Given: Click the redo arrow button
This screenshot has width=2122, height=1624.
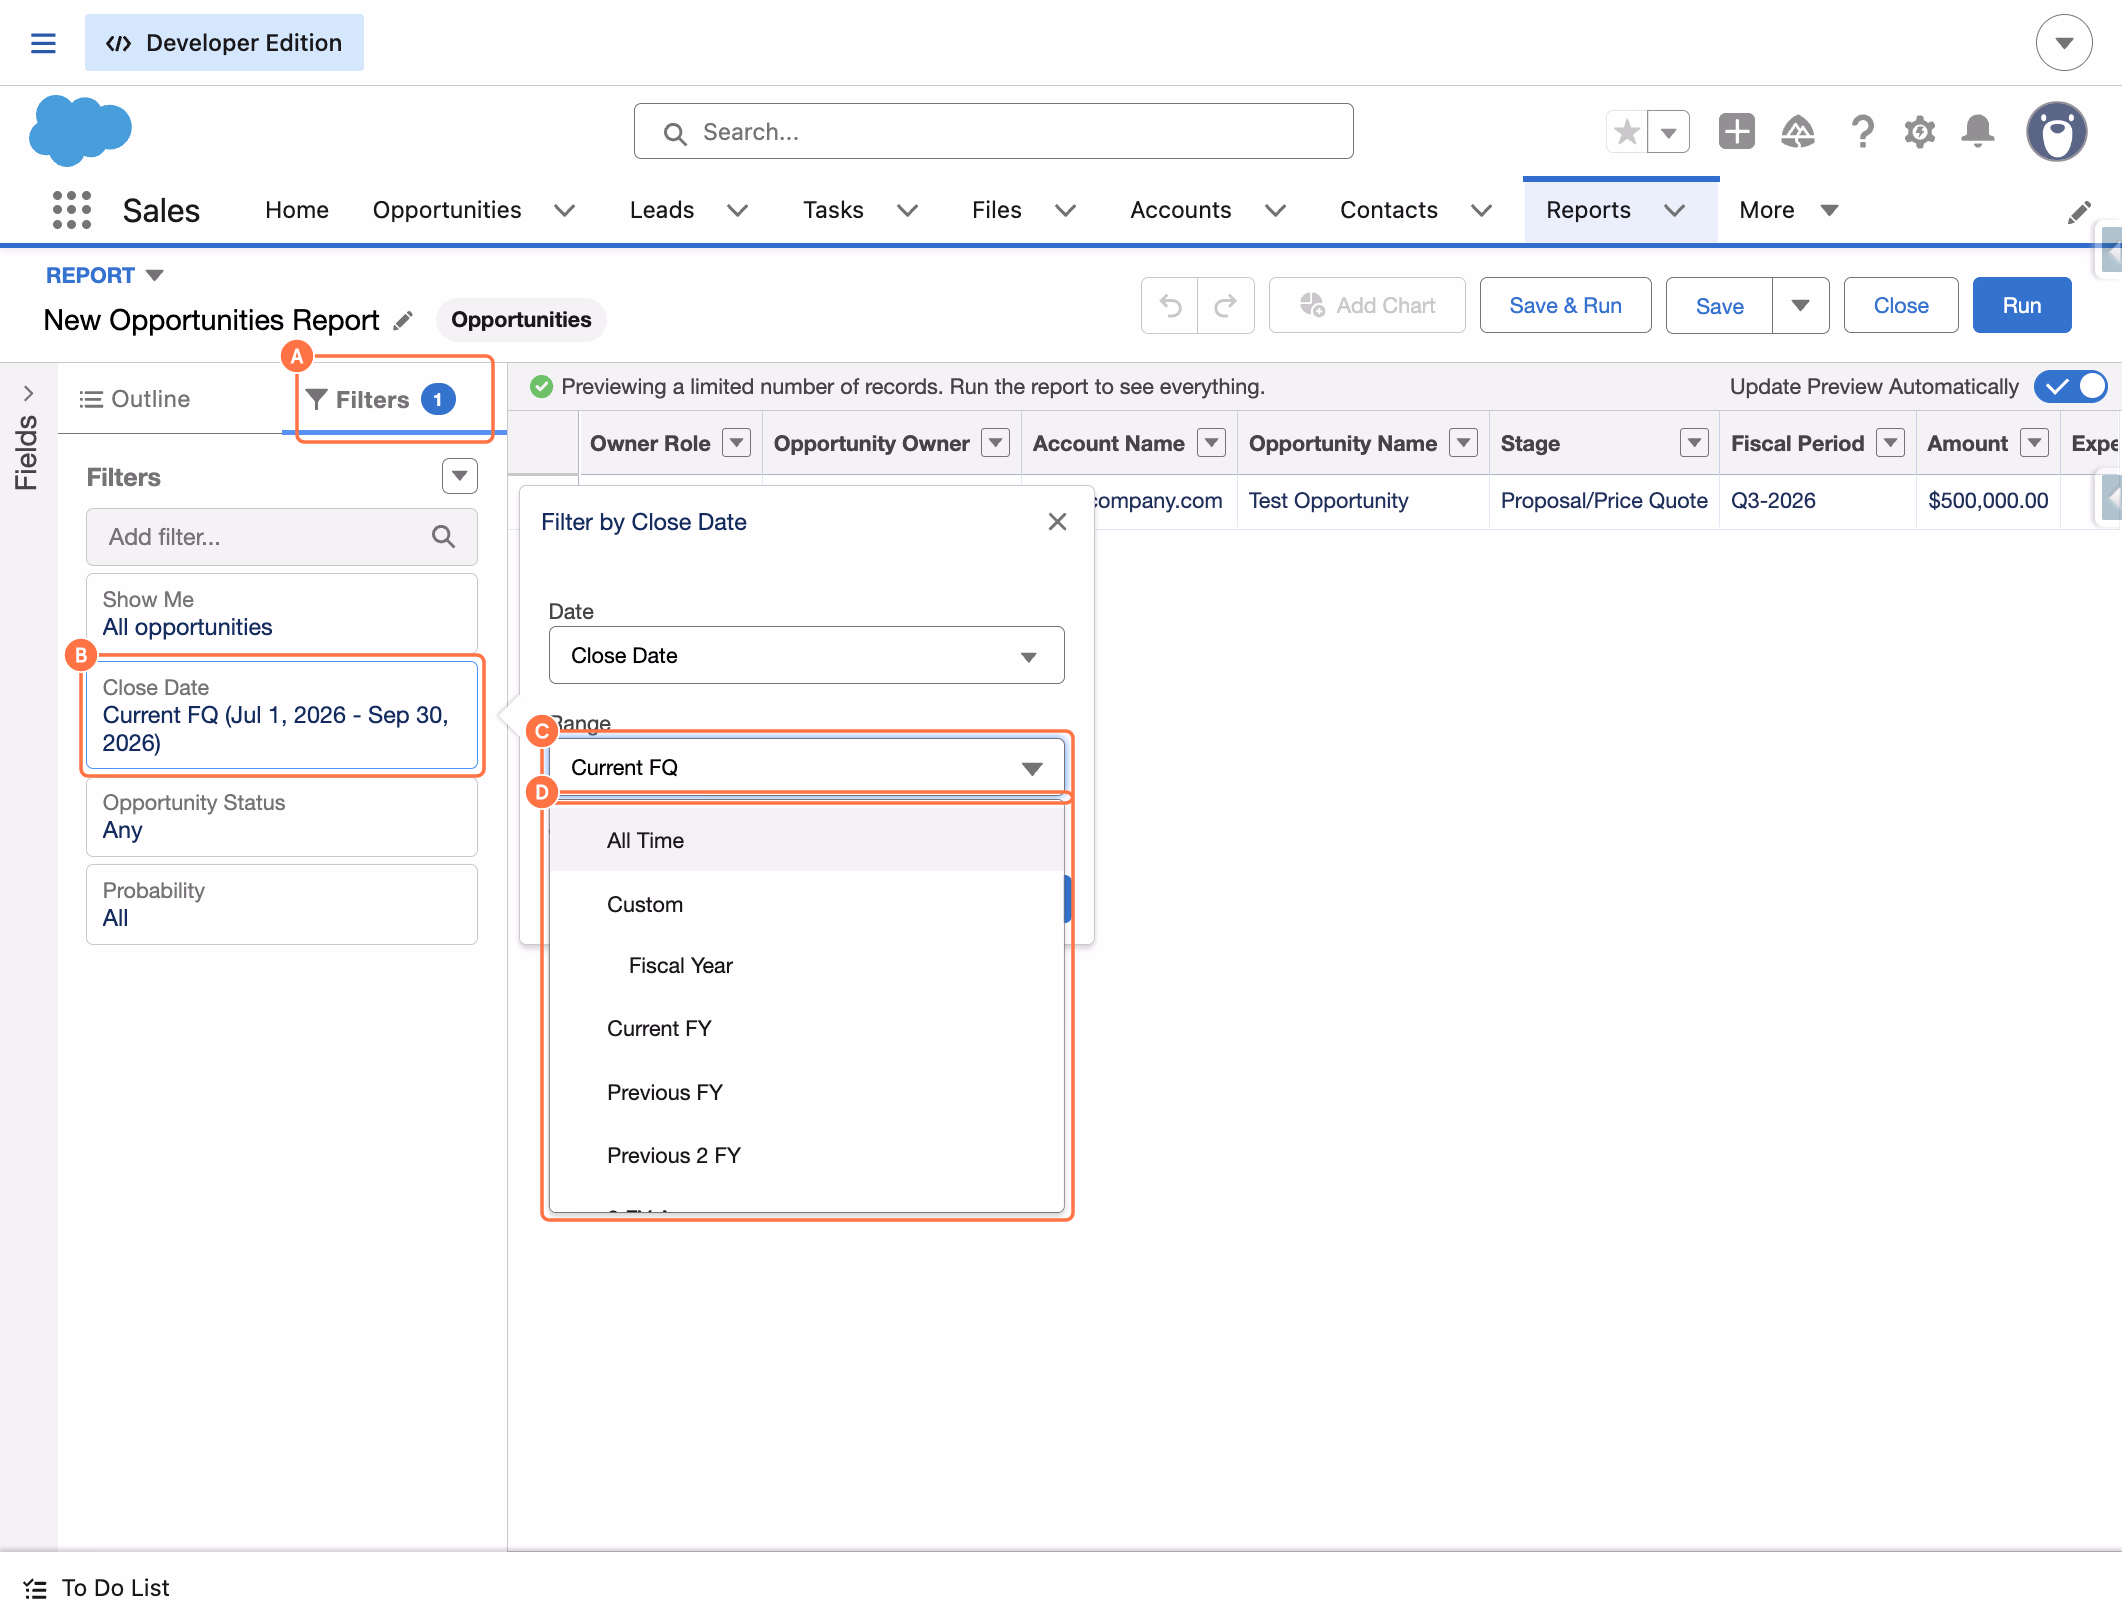Looking at the screenshot, I should [x=1226, y=305].
